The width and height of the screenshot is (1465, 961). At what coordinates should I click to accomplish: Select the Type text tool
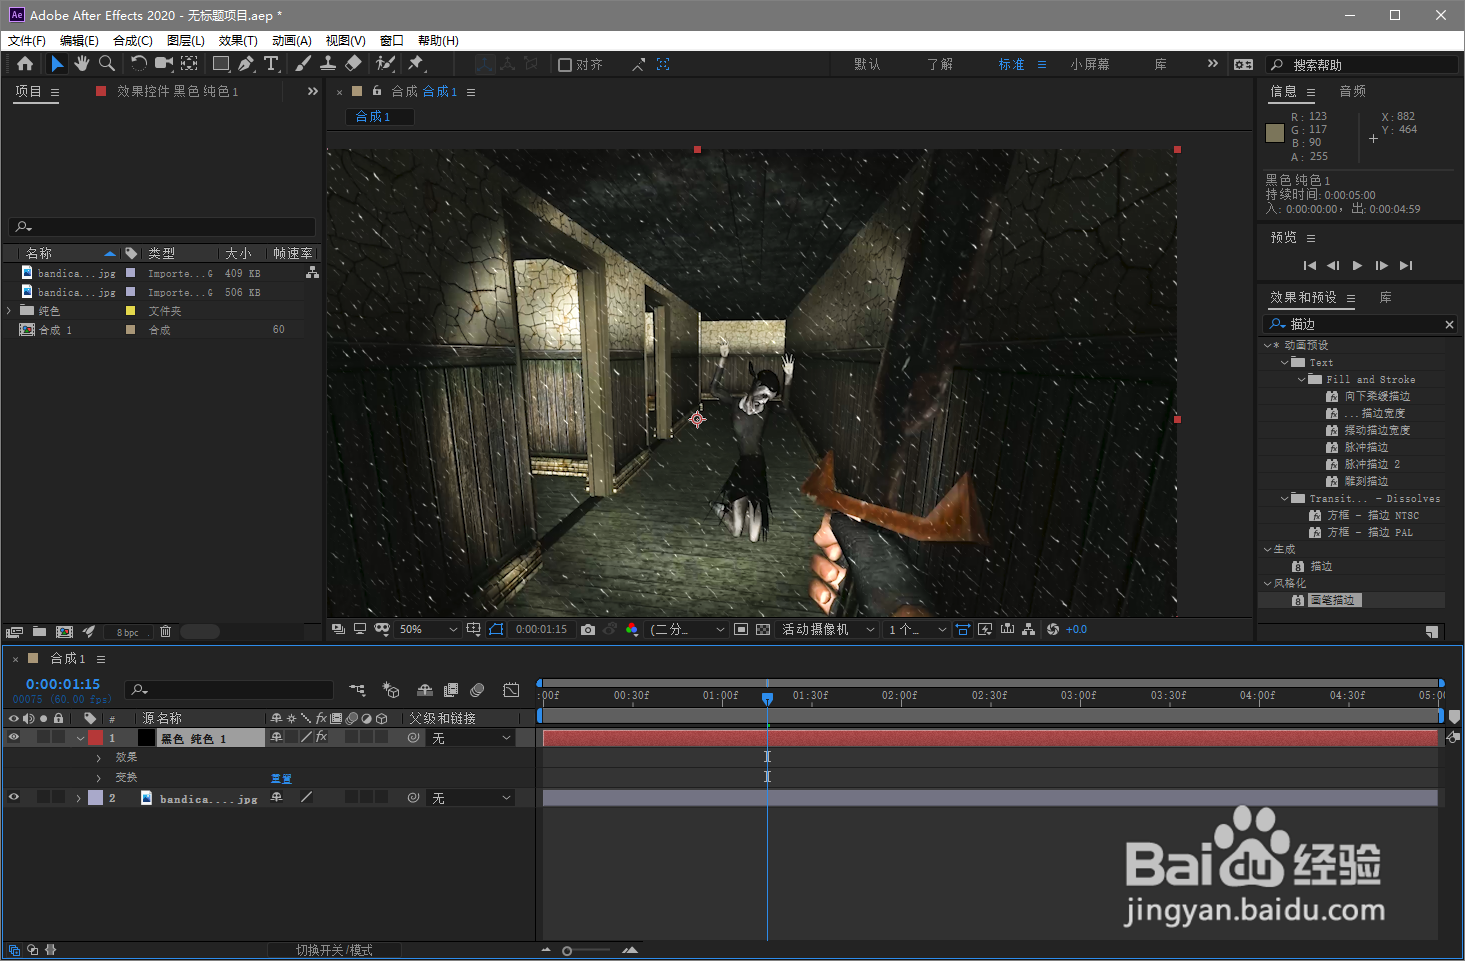tap(271, 64)
